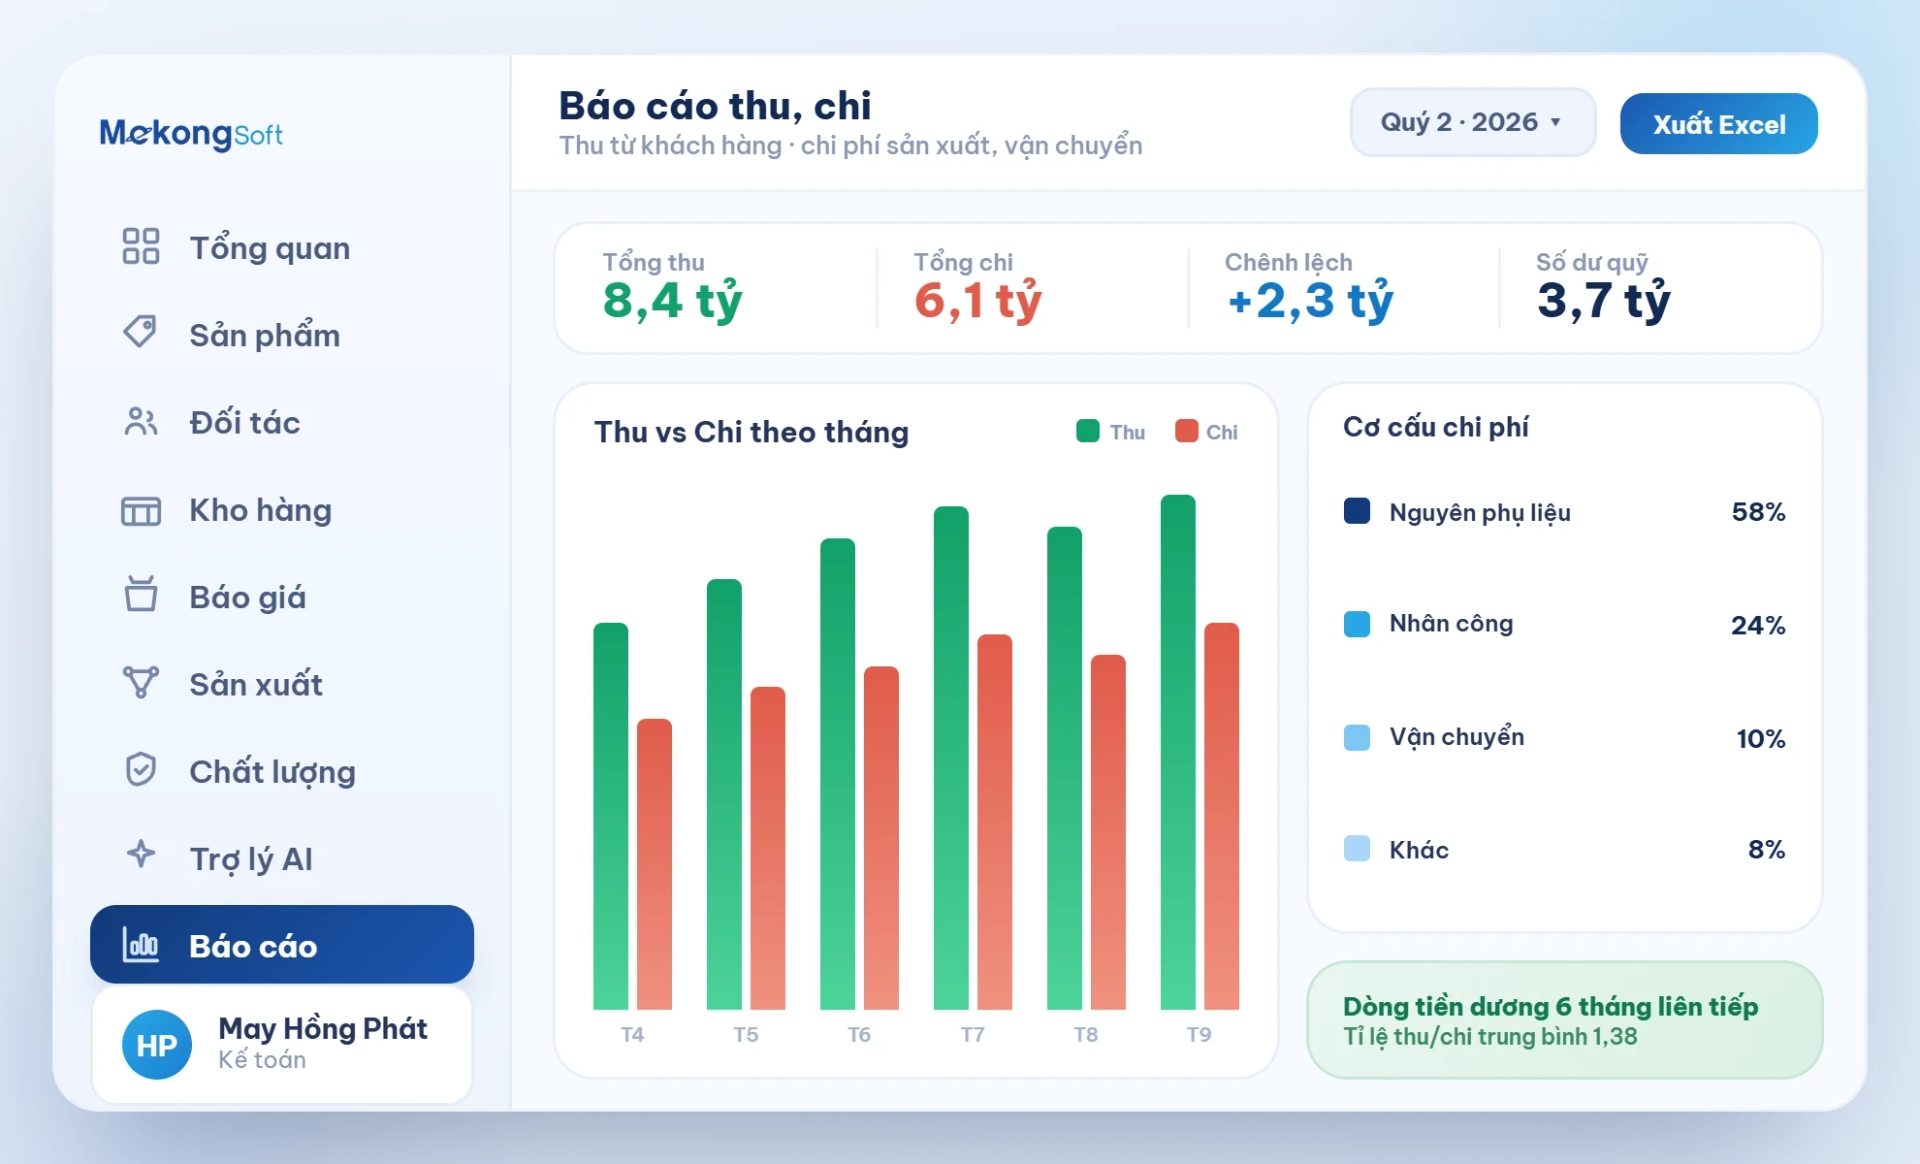Click the Sản phẩm tag icon
This screenshot has width=1920, height=1164.
[140, 332]
